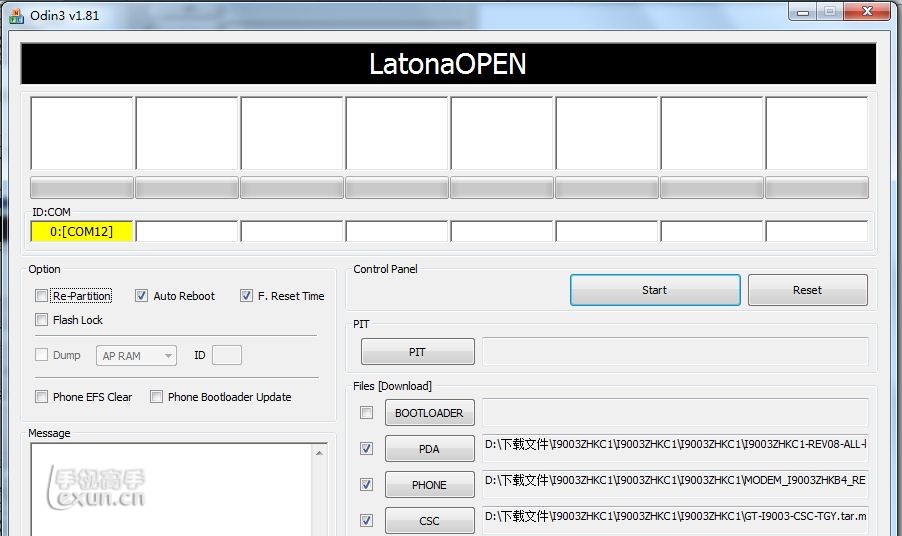Uncheck the CSC file checkbox
This screenshot has height=536, width=902.
[x=366, y=520]
